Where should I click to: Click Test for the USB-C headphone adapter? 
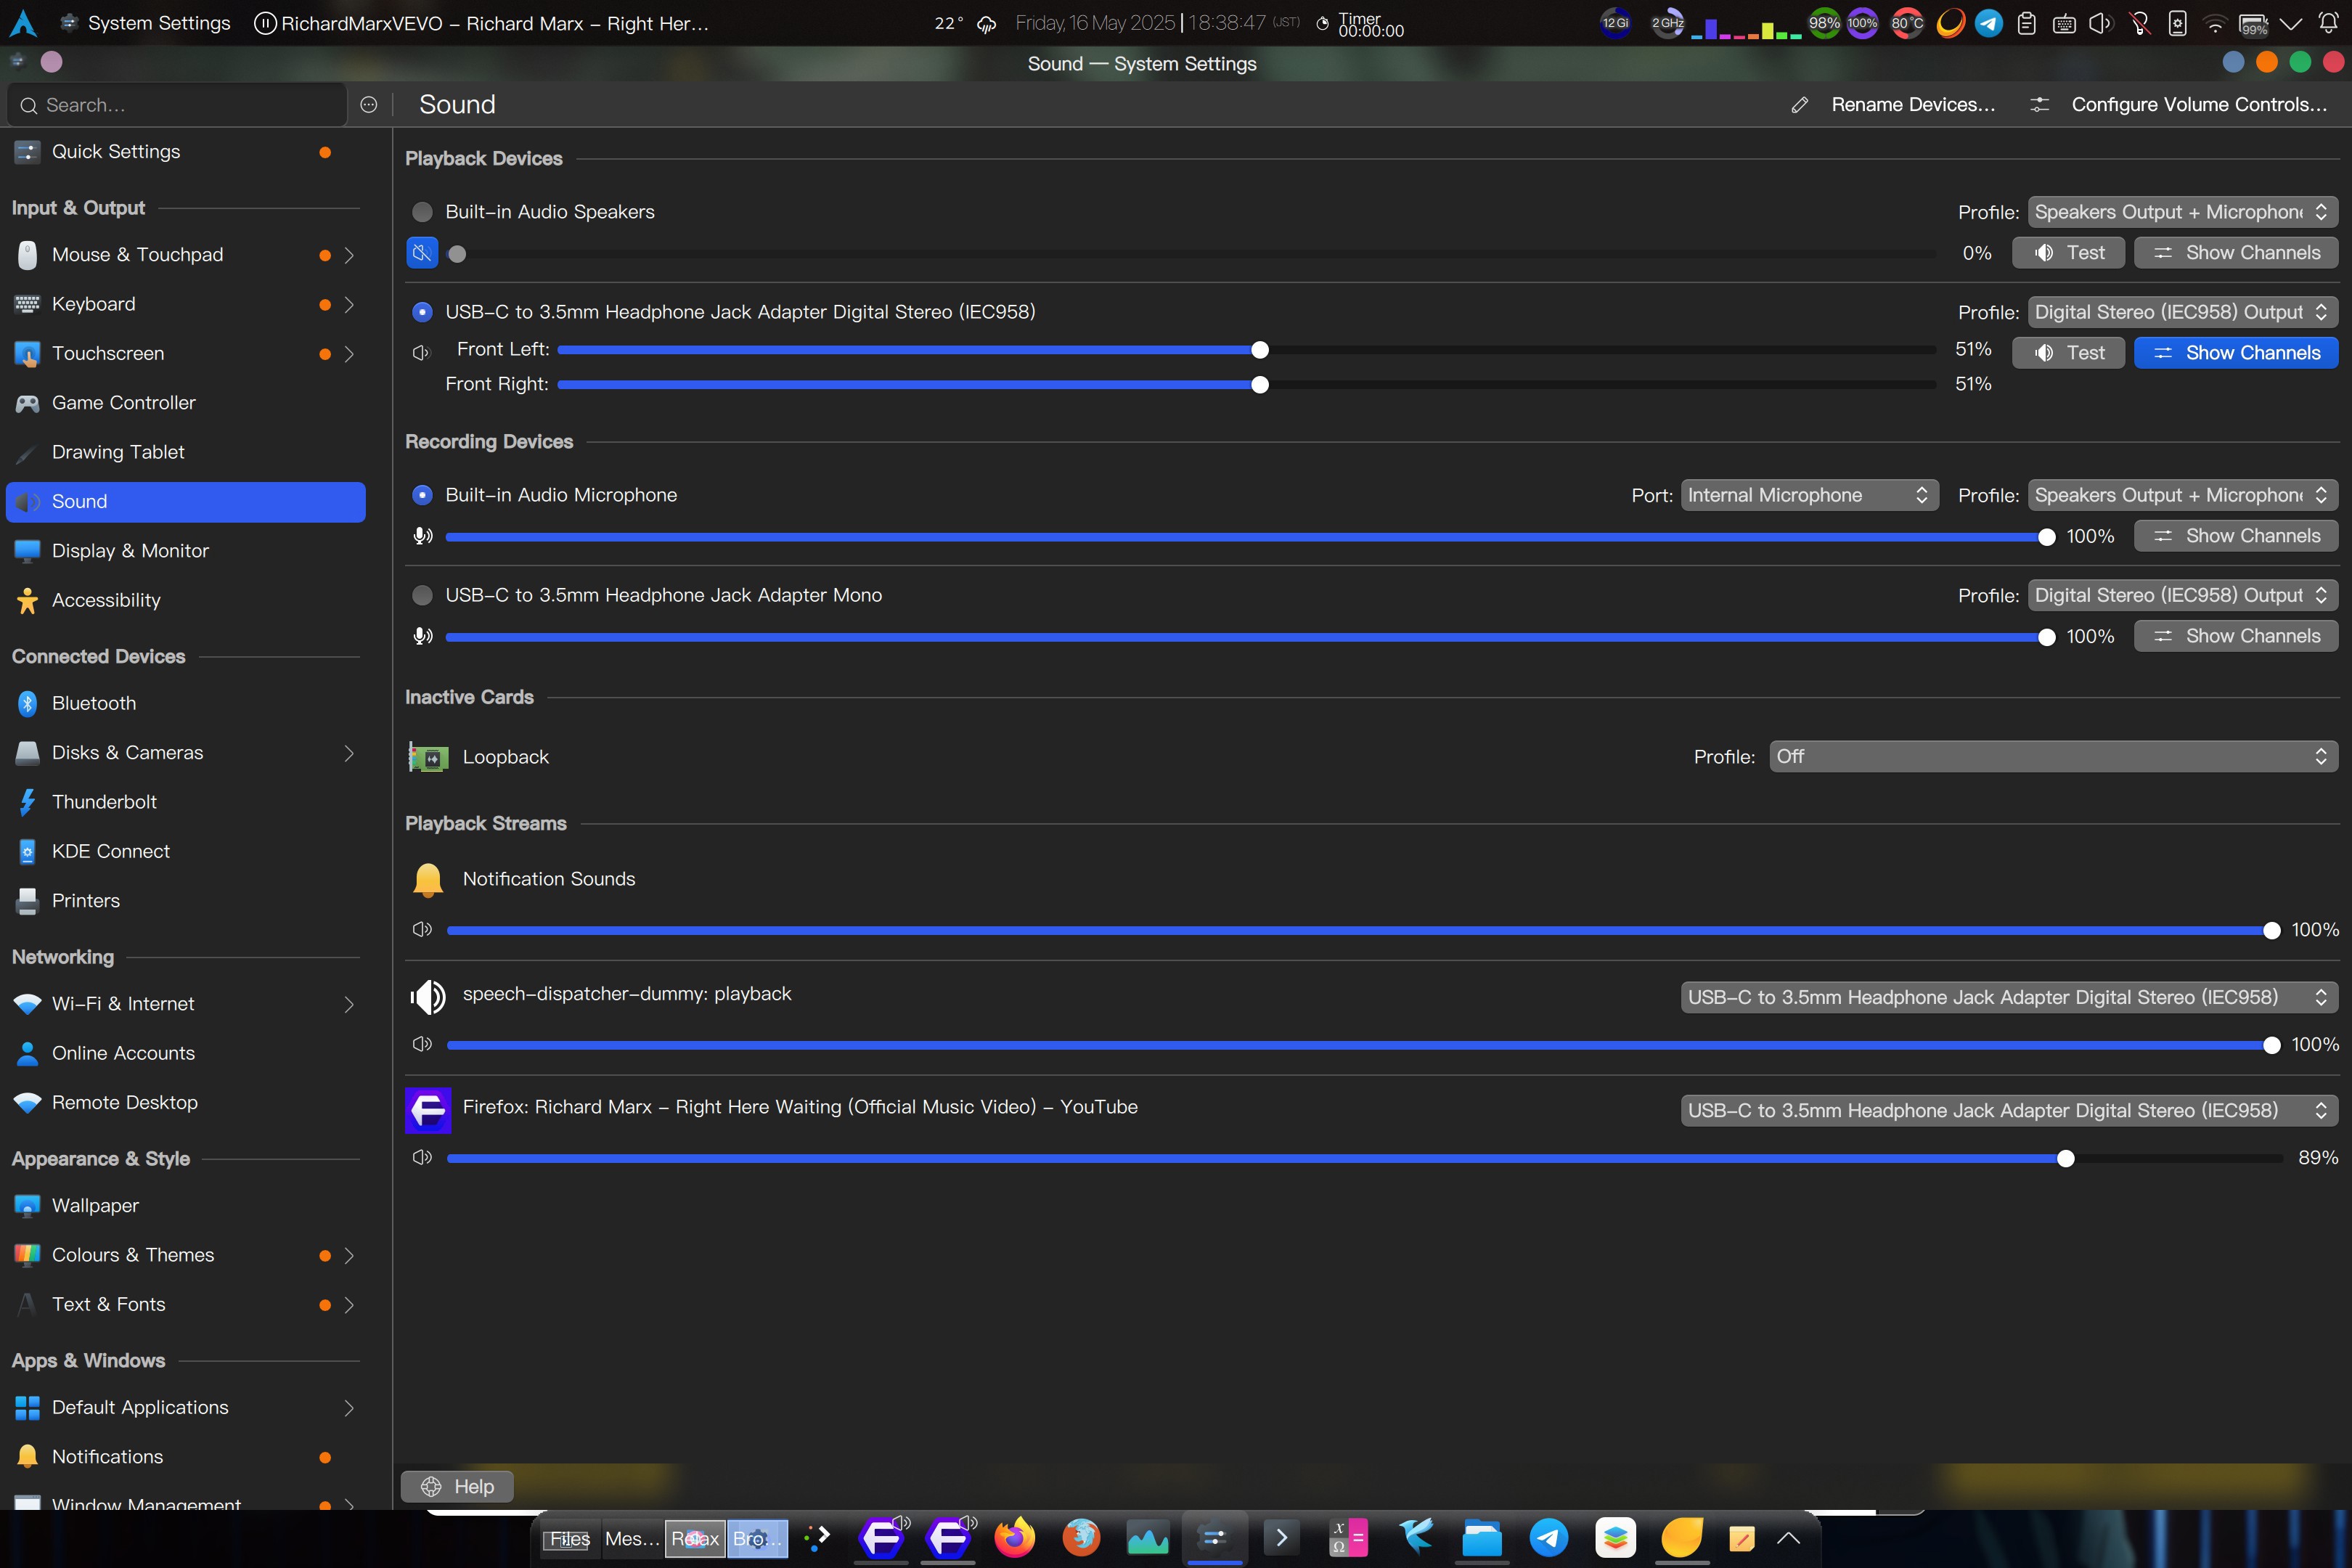pos(2068,353)
